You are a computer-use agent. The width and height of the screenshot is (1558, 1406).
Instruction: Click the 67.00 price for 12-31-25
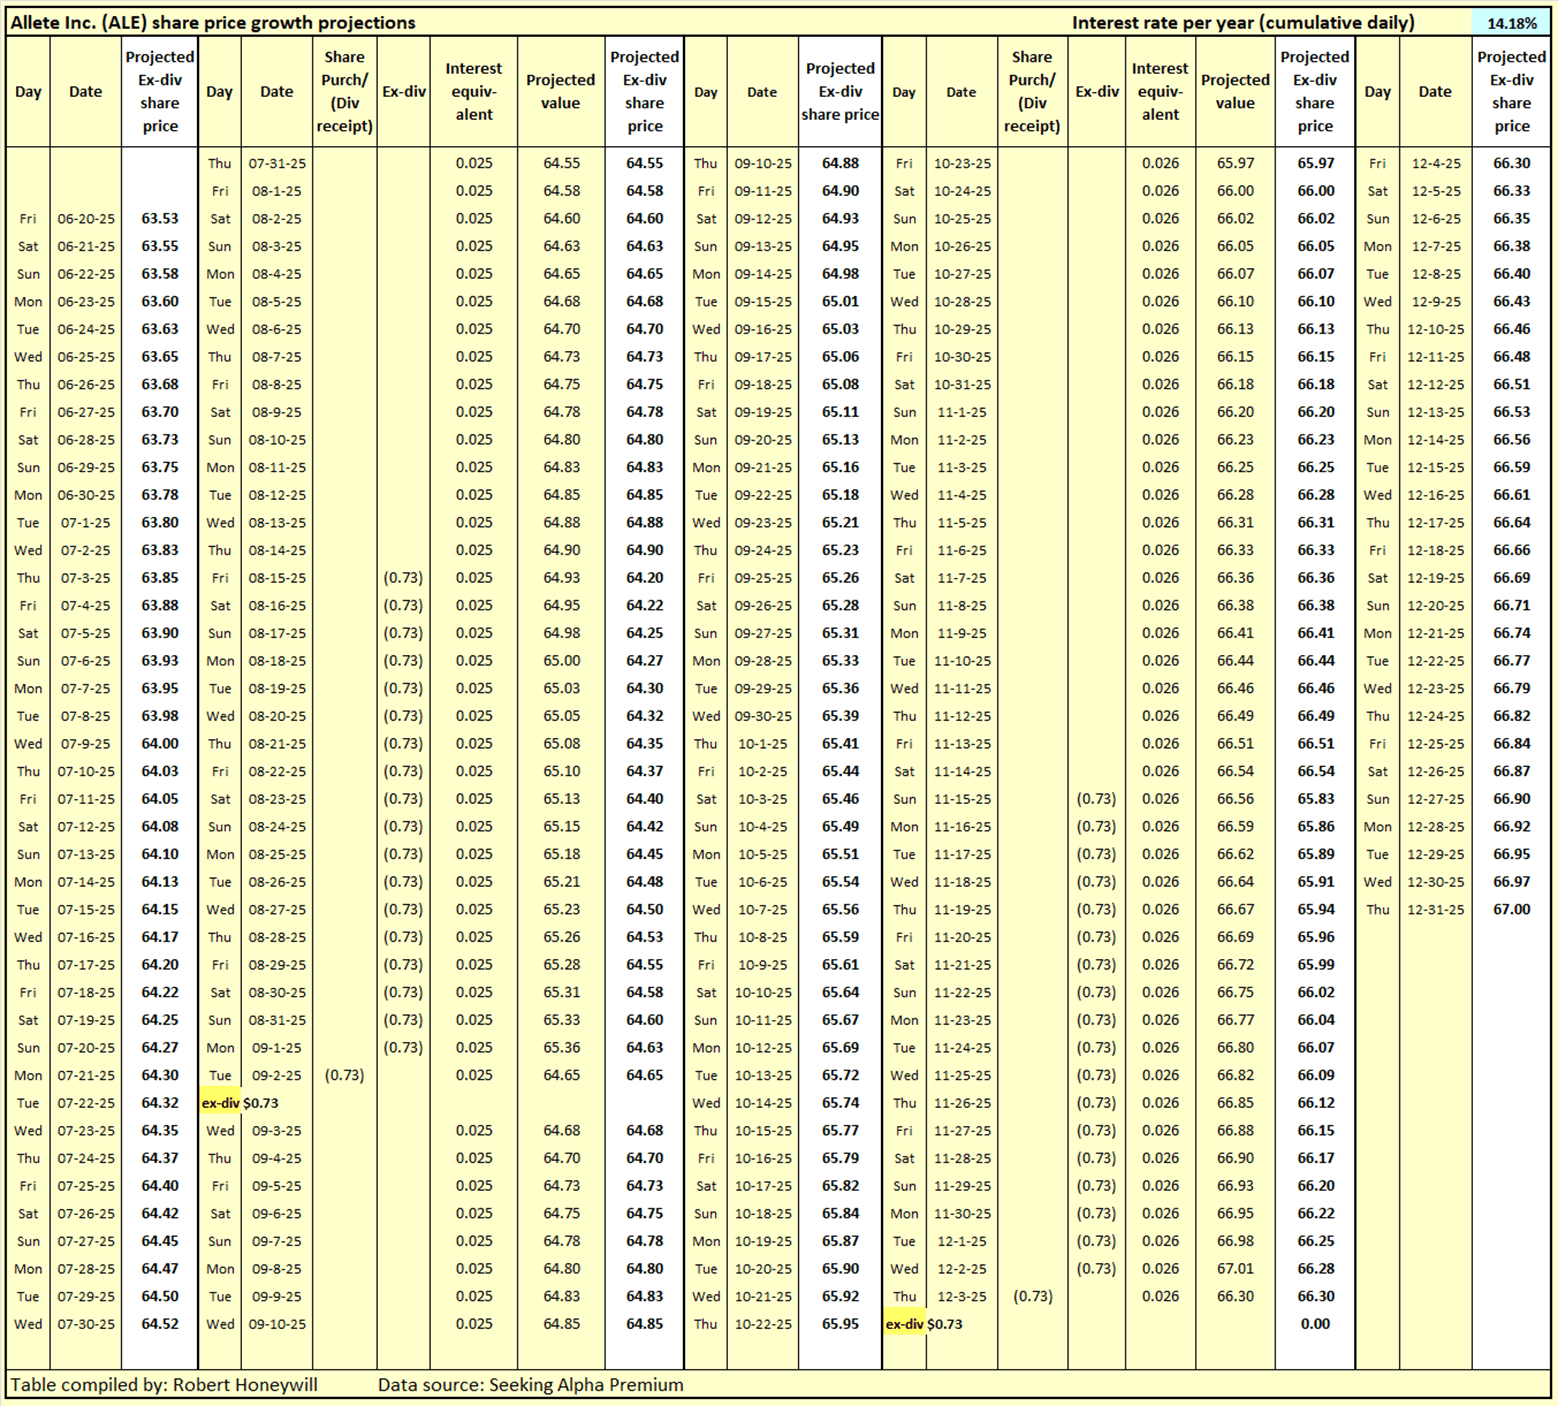[1511, 909]
